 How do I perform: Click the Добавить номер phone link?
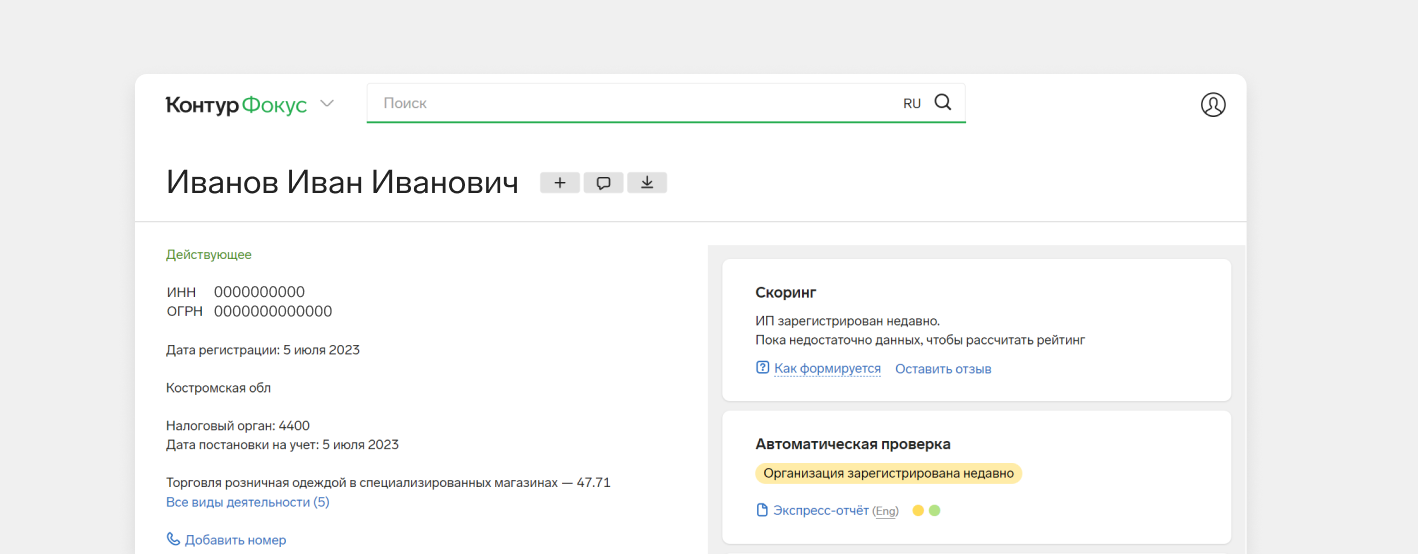tap(235, 540)
